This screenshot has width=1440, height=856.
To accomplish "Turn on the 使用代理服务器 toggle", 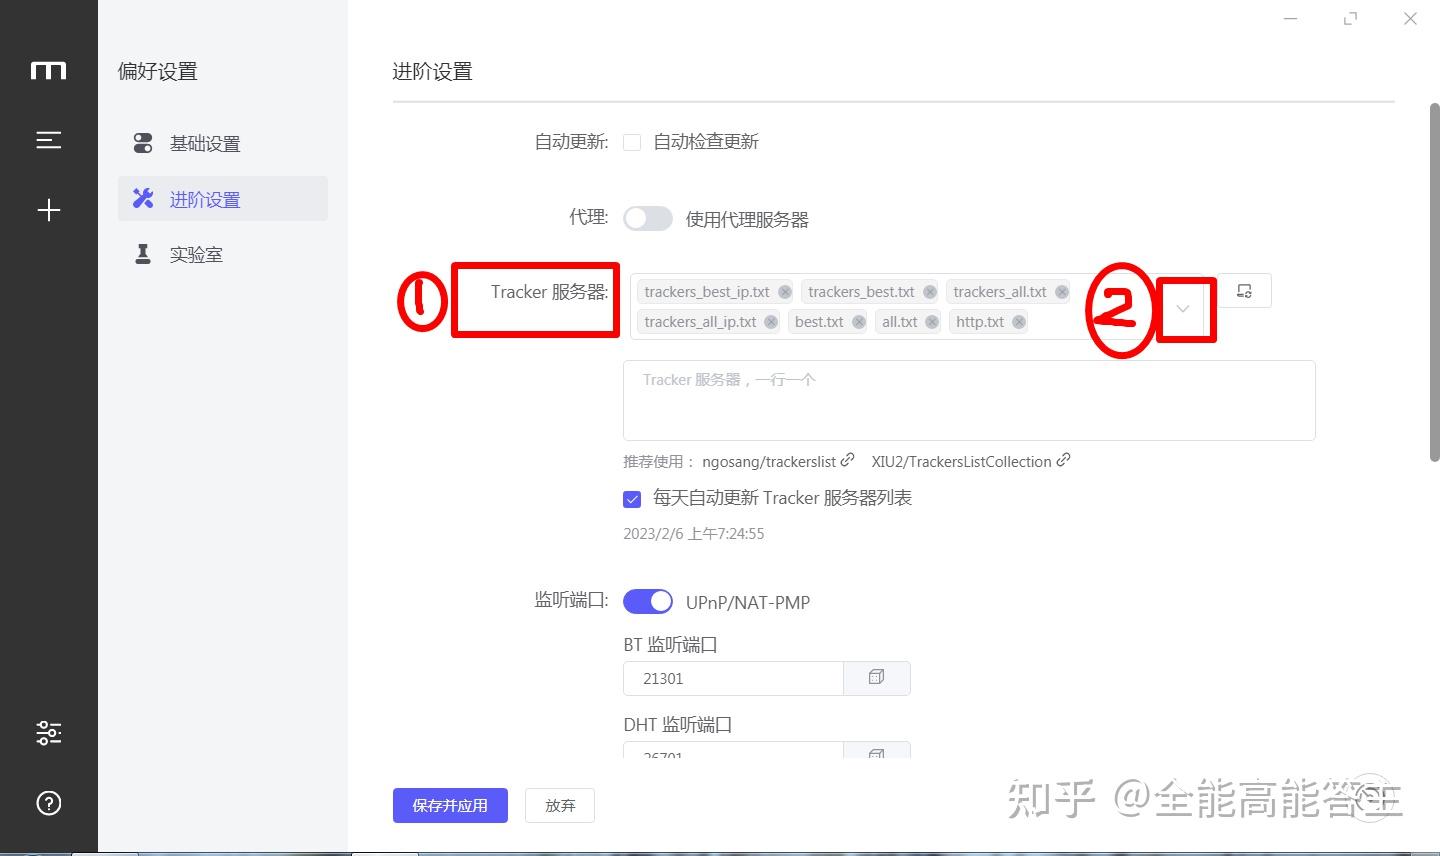I will [x=647, y=218].
